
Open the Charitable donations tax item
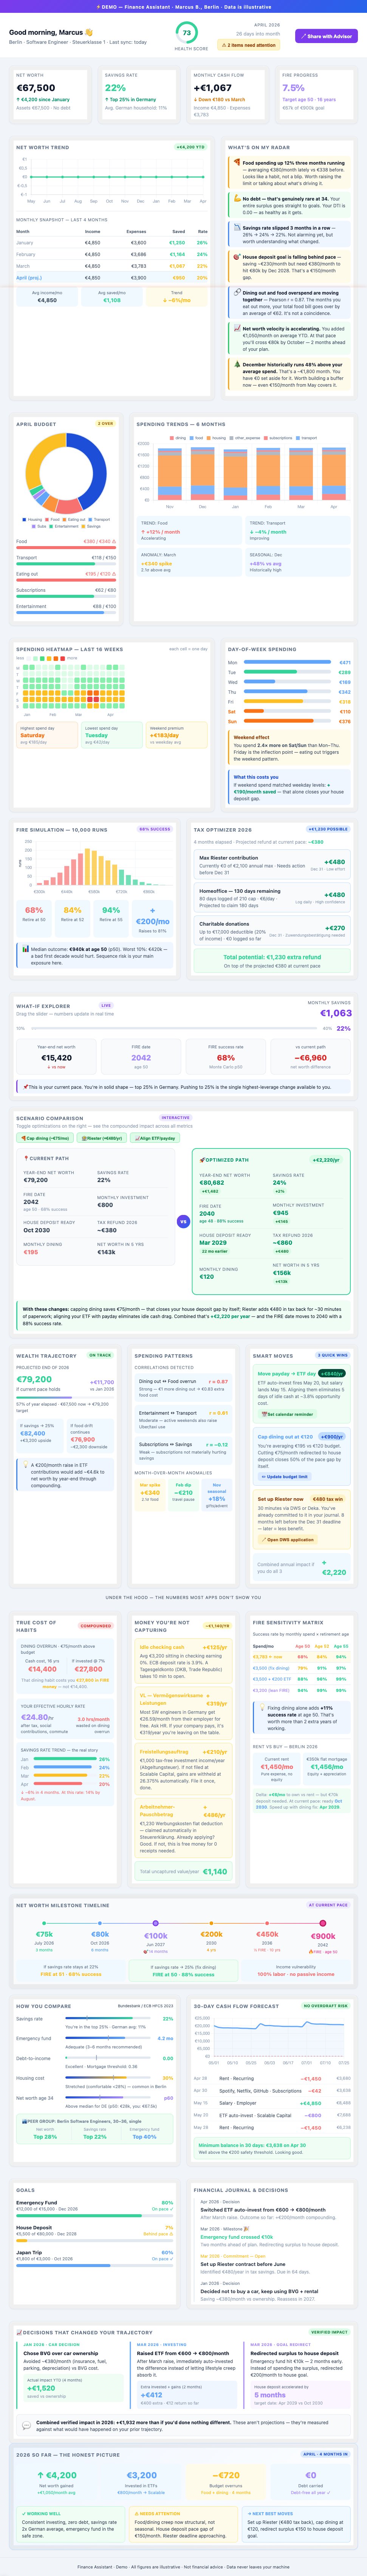[x=272, y=930]
